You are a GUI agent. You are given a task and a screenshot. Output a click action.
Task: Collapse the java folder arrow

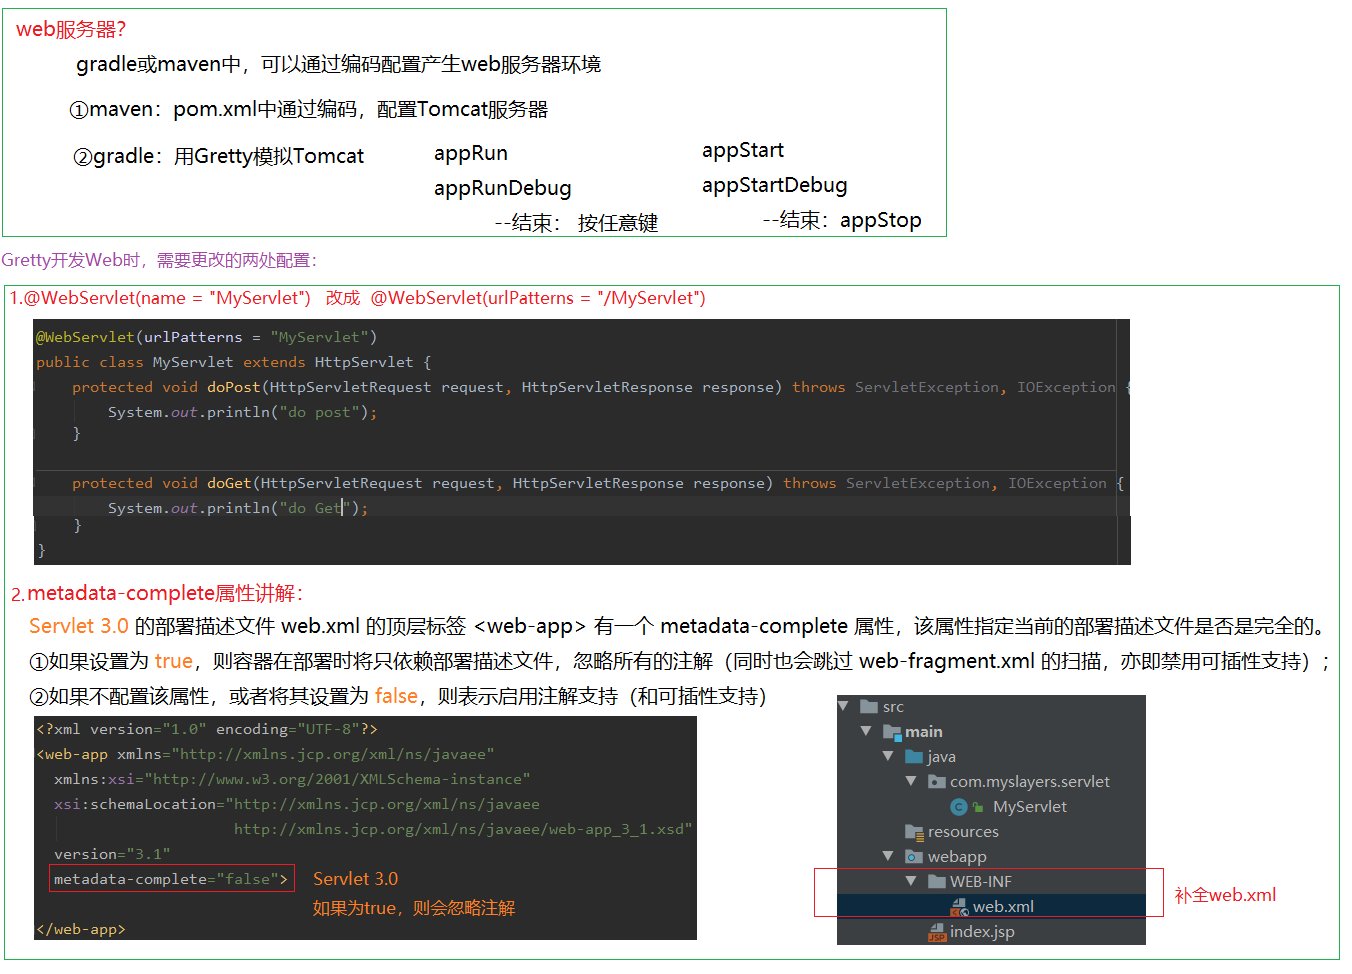pos(888,756)
